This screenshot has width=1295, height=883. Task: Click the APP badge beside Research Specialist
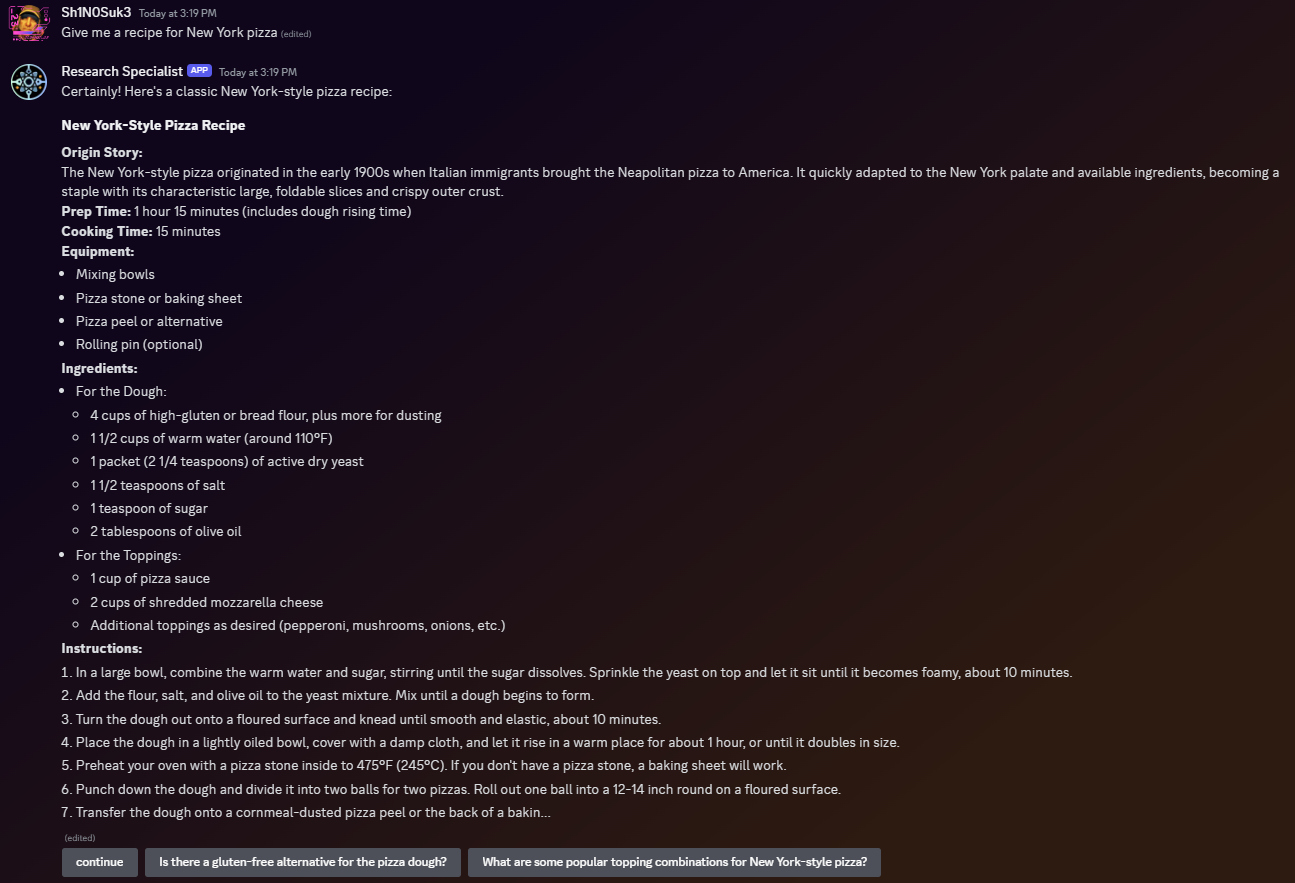click(x=199, y=71)
